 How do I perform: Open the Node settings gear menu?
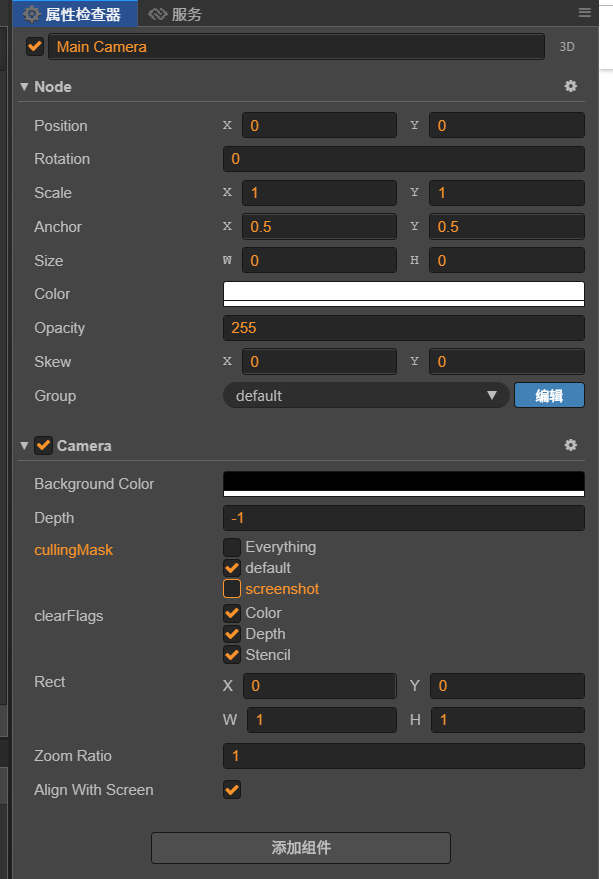(570, 87)
